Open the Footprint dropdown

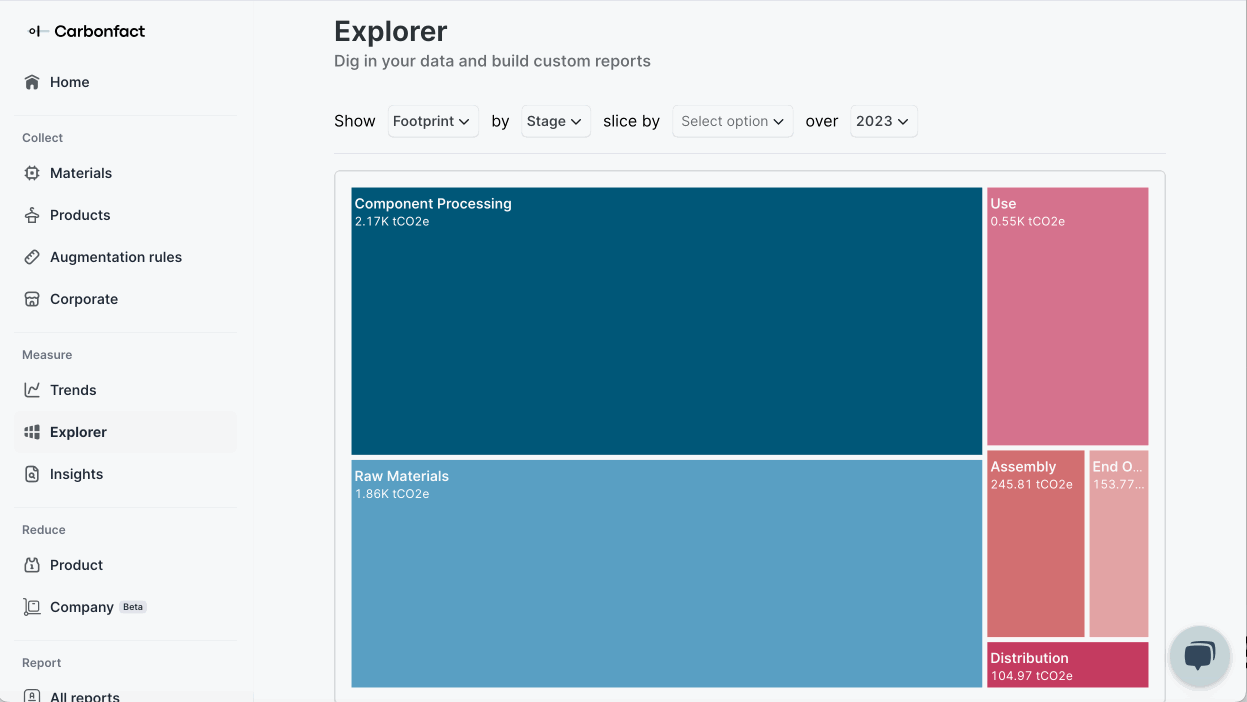(x=432, y=121)
